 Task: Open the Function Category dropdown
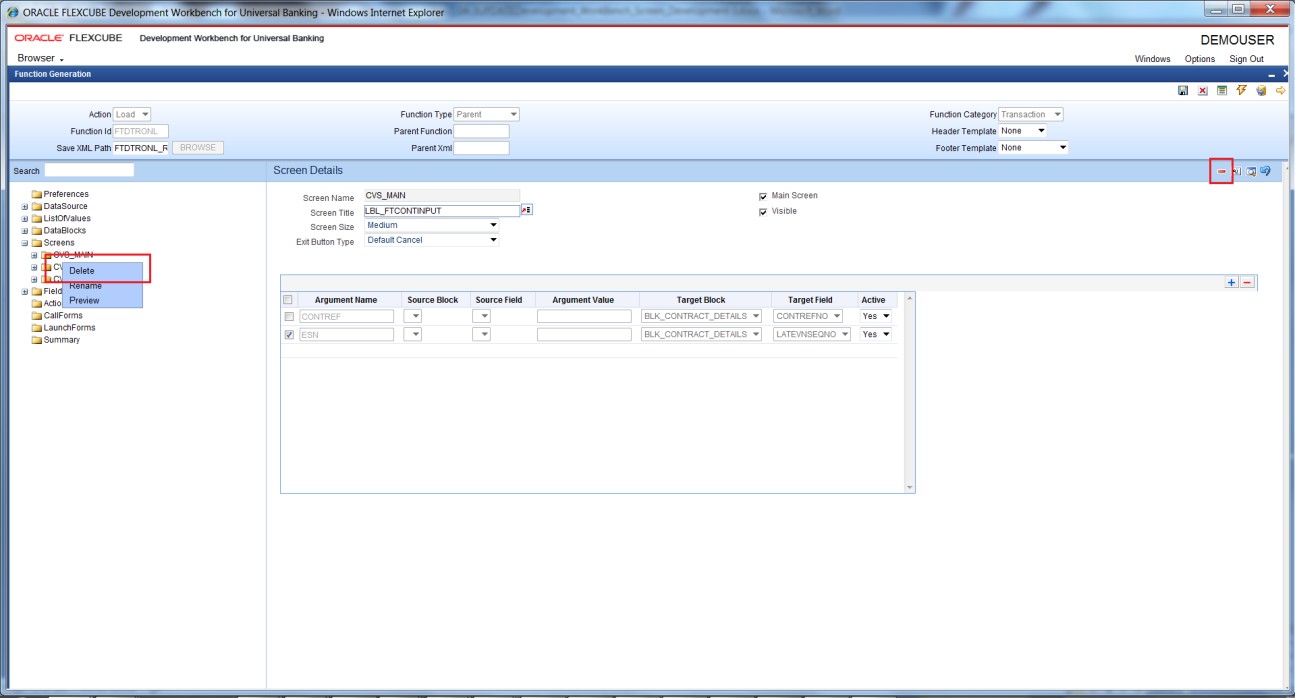pyautogui.click(x=1031, y=114)
